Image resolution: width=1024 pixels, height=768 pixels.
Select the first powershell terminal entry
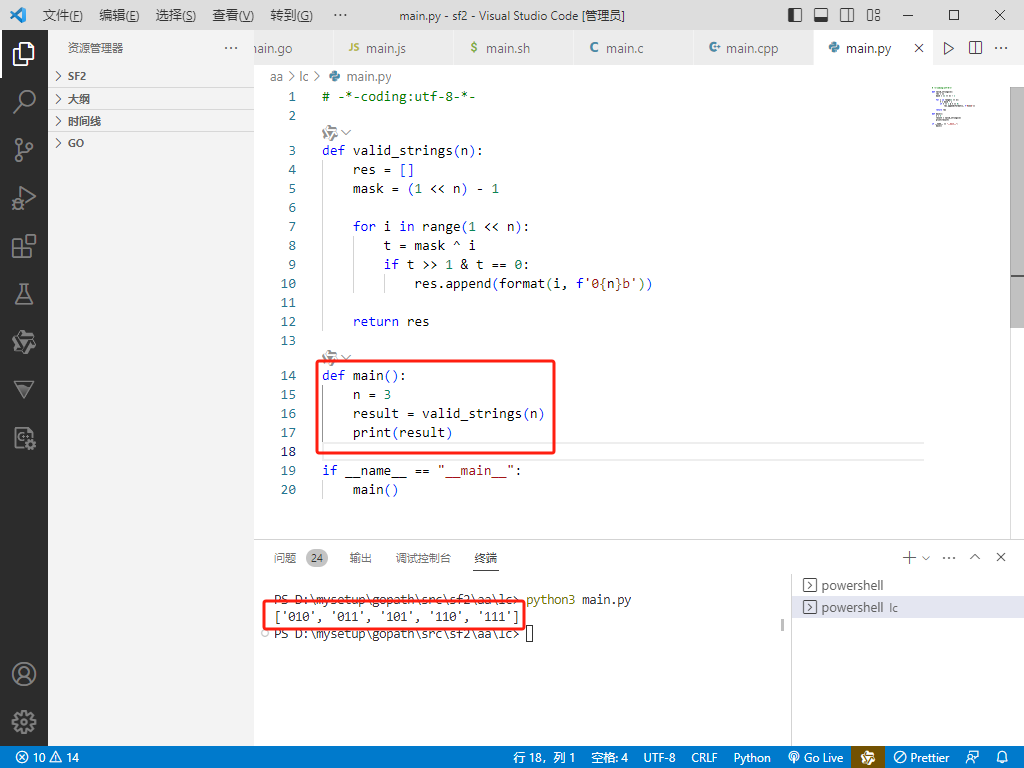[x=908, y=585]
